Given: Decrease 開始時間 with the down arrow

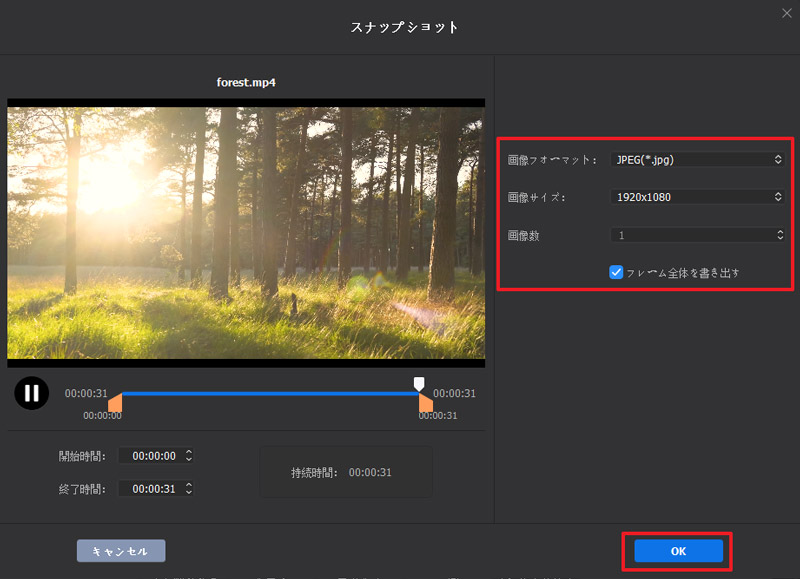Looking at the screenshot, I should (x=189, y=460).
